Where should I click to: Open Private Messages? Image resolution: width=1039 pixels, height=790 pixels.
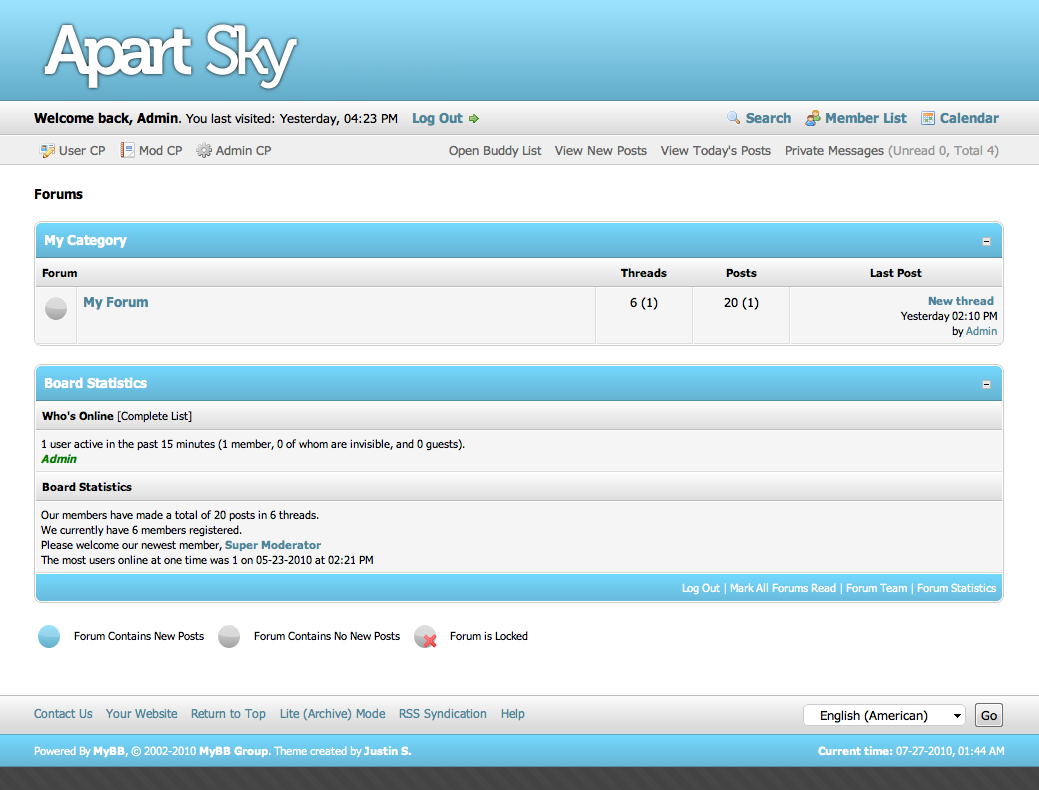[x=834, y=151]
